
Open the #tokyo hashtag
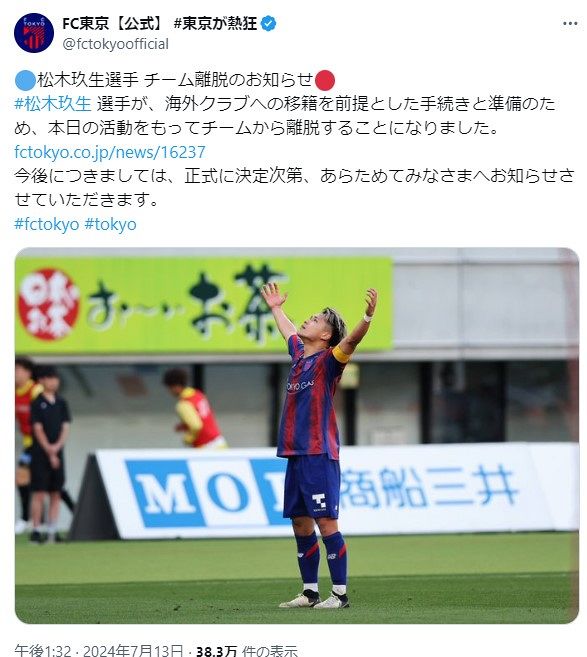tap(110, 224)
